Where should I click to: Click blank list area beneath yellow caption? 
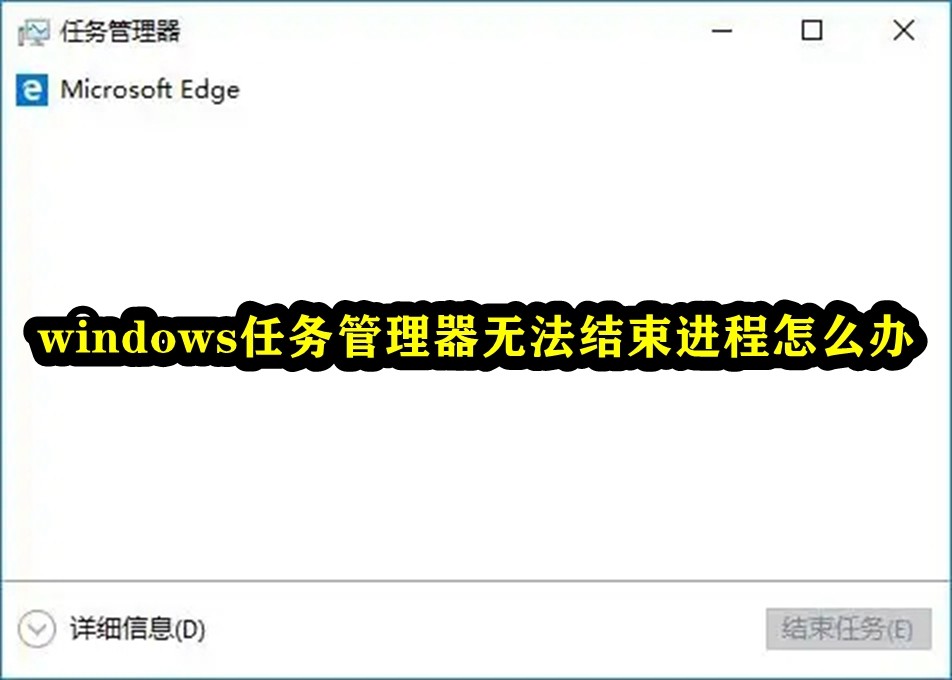coord(474,474)
